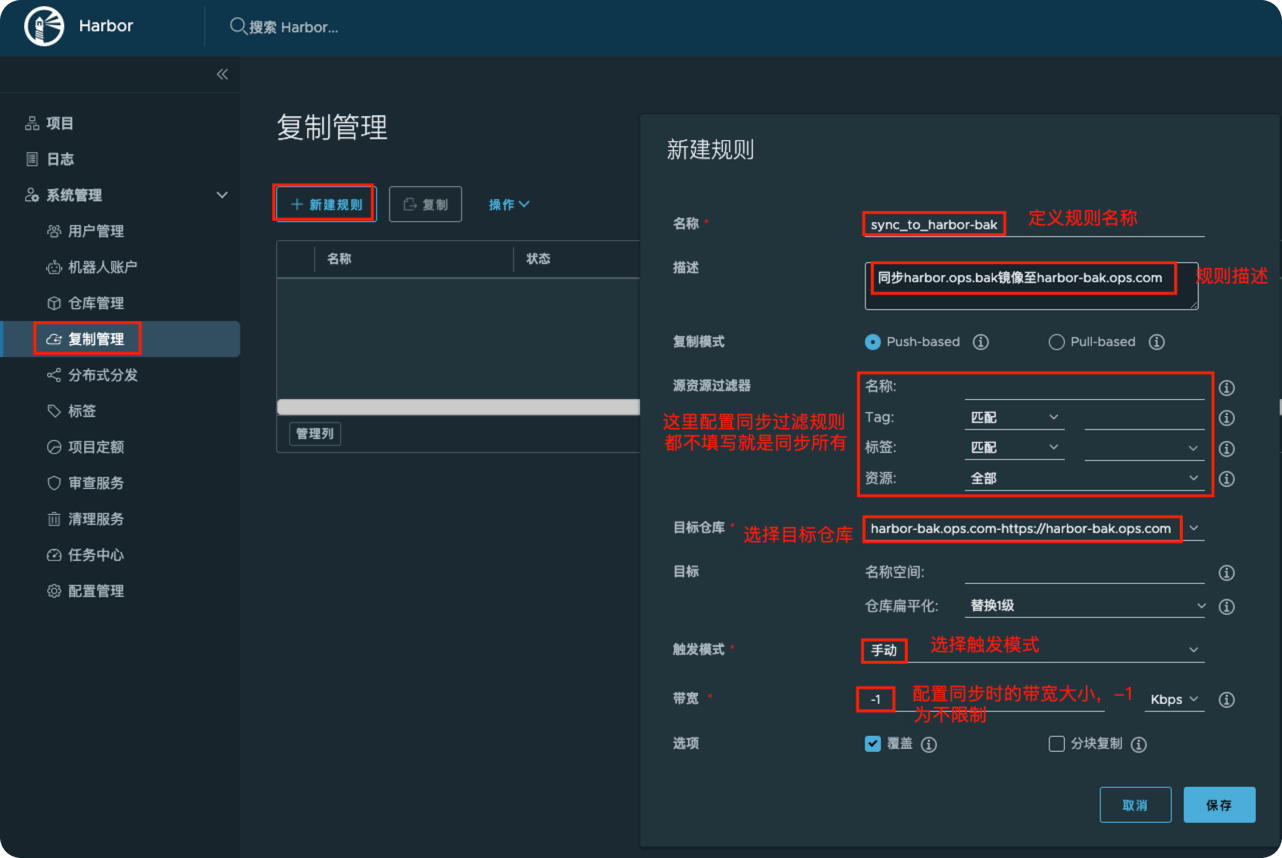Click the search magnifier icon

(238, 26)
